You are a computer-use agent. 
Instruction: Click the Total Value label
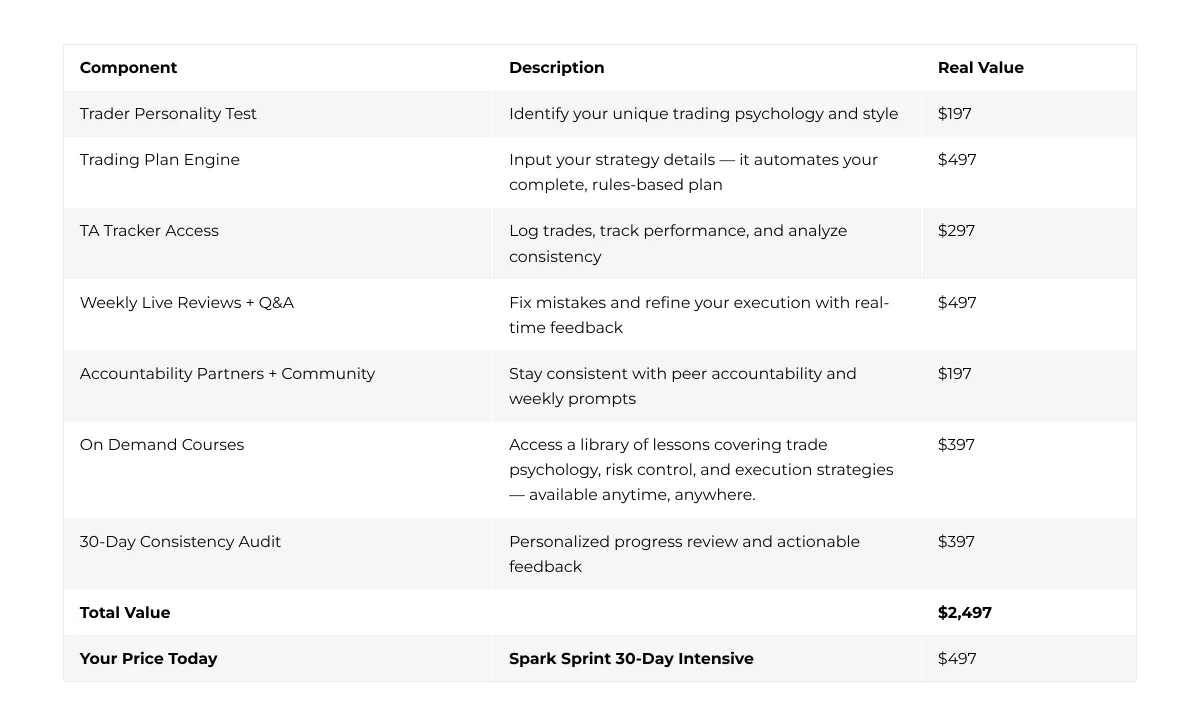tap(125, 613)
